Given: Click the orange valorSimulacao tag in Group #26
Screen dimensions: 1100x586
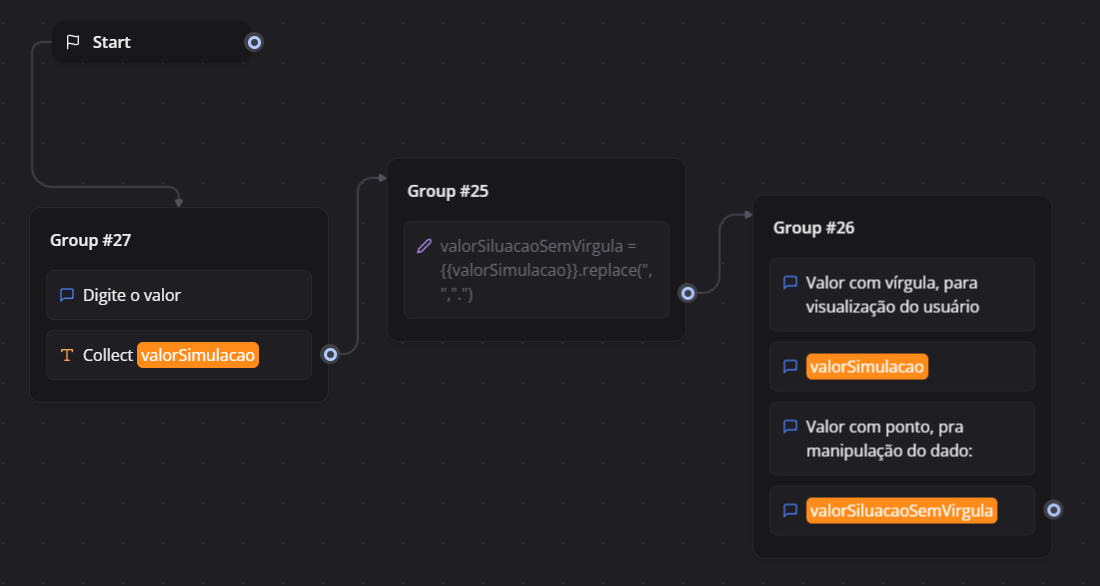Looking at the screenshot, I should tap(868, 367).
